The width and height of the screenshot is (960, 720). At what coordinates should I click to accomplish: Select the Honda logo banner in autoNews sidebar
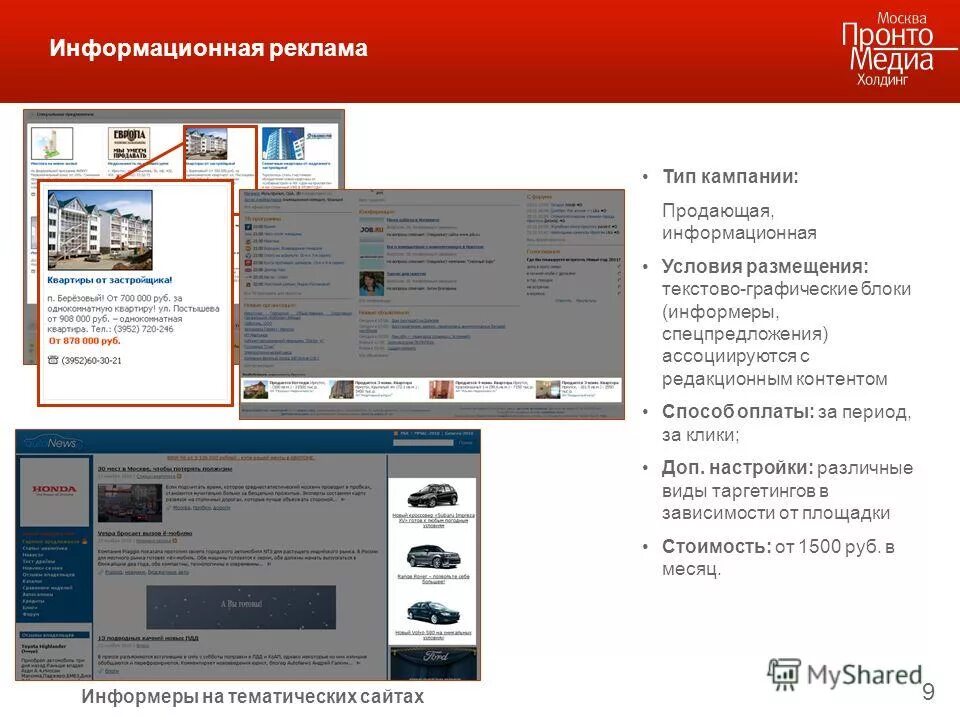click(53, 490)
